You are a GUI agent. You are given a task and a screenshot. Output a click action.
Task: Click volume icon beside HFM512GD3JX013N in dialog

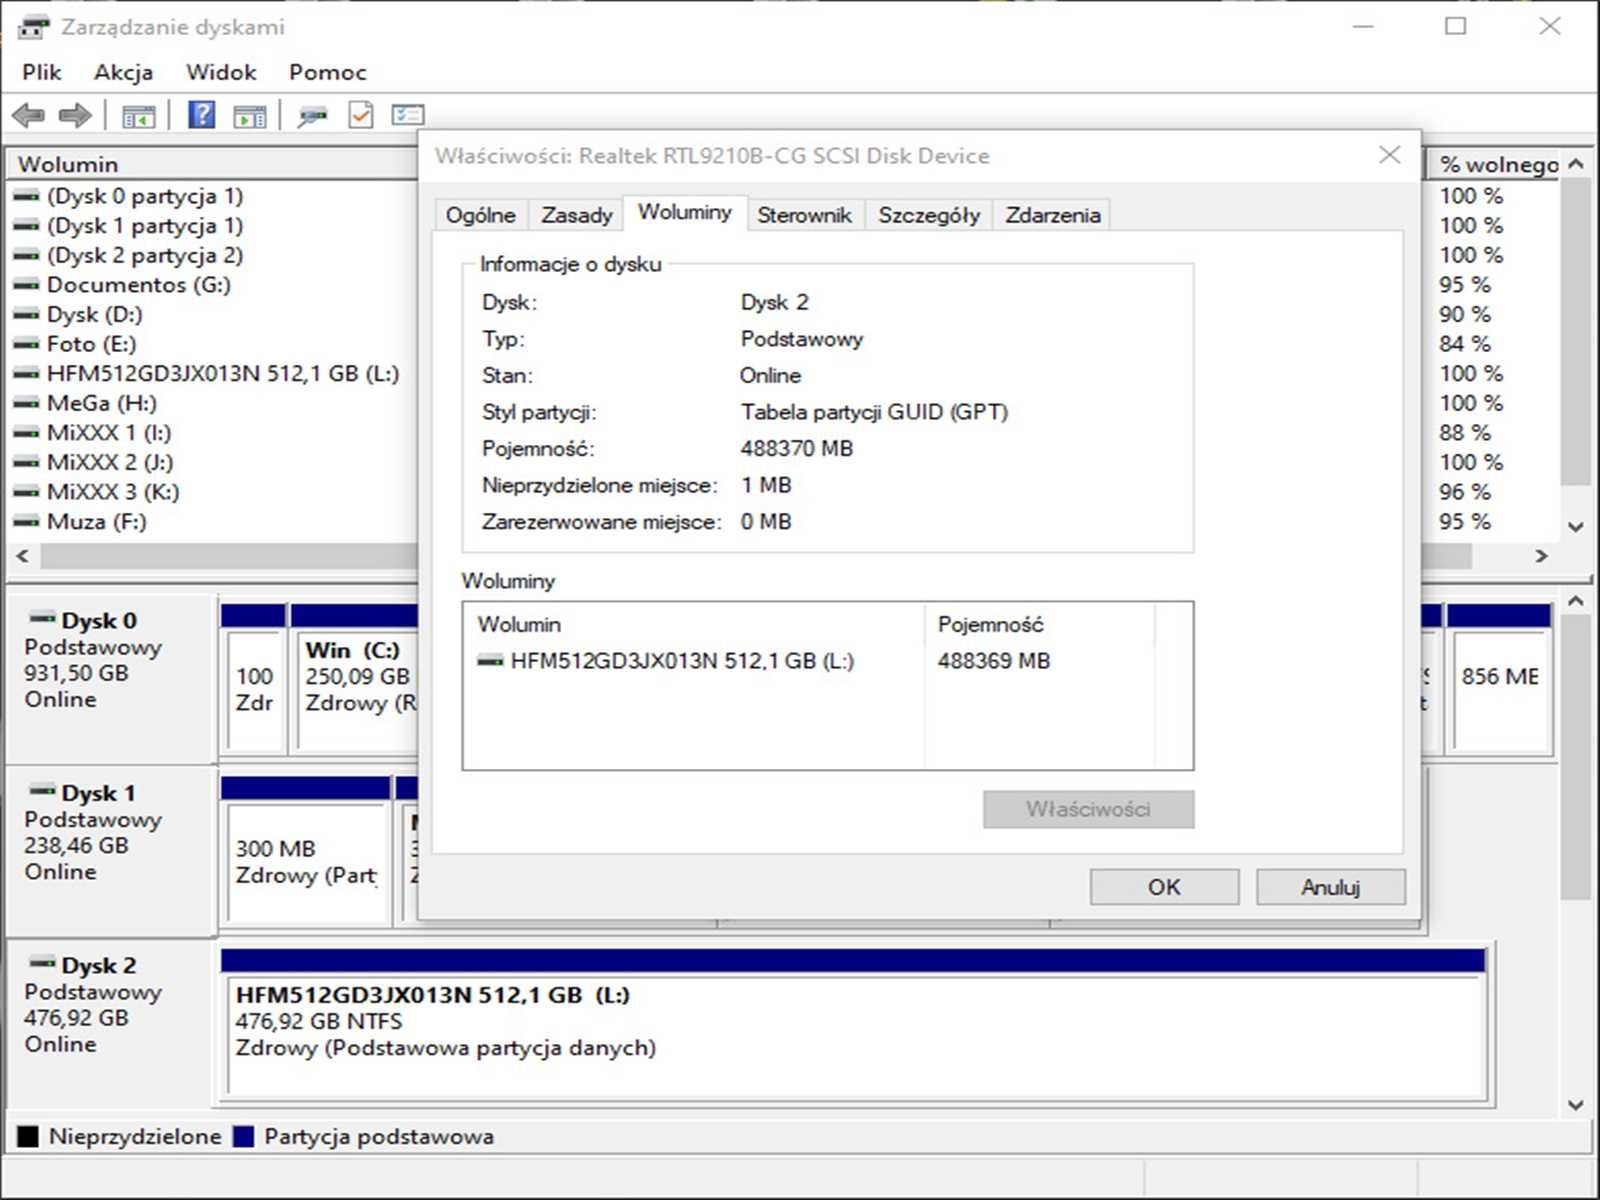click(490, 661)
